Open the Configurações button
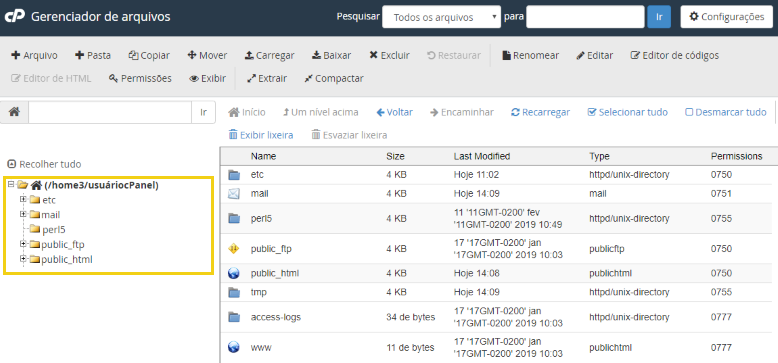Screen dimensions: 778x363 [x=726, y=17]
